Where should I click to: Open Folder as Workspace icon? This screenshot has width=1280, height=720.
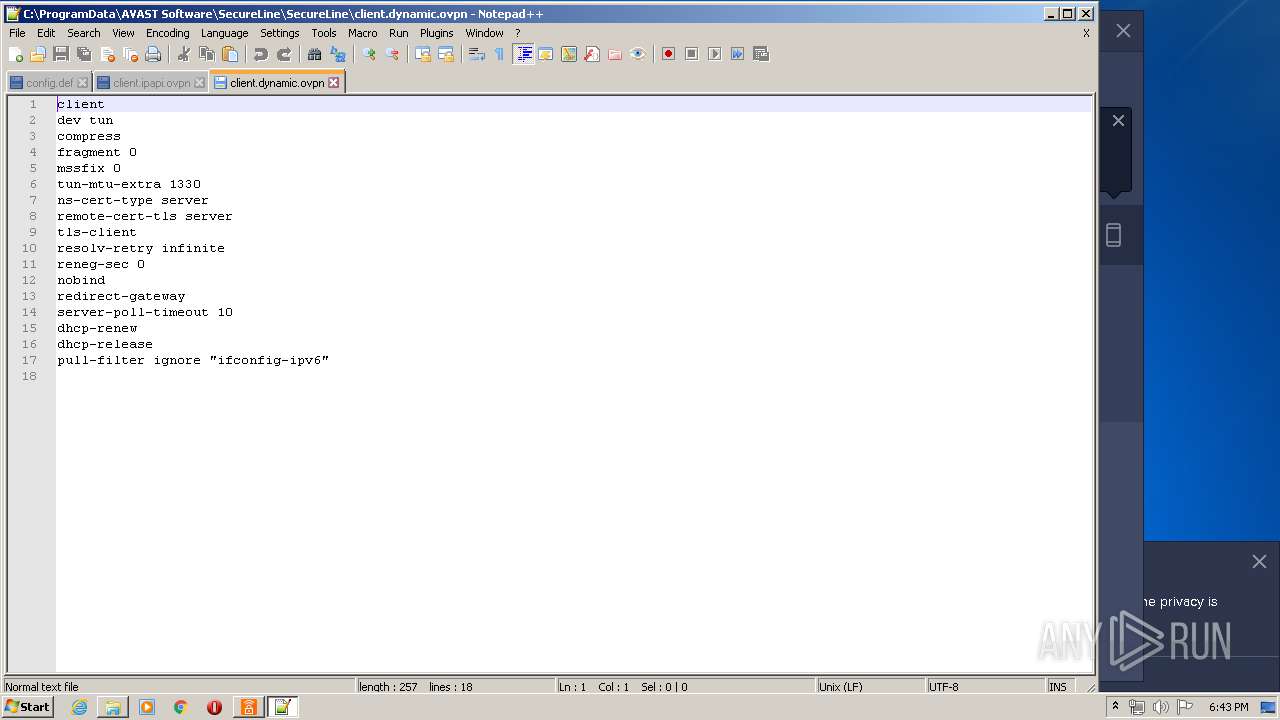pos(615,54)
